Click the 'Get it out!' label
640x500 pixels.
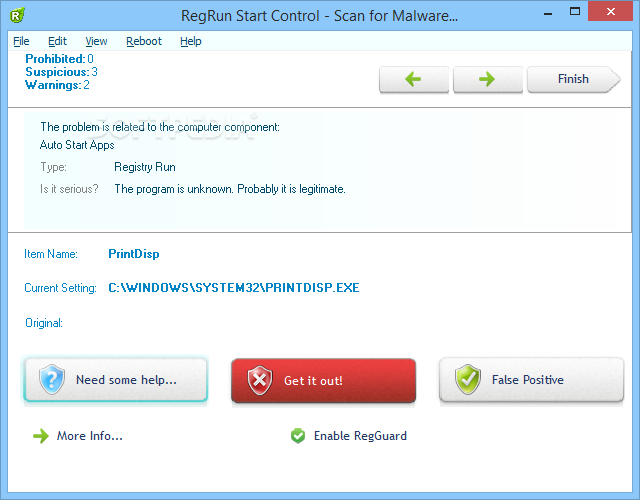[313, 381]
